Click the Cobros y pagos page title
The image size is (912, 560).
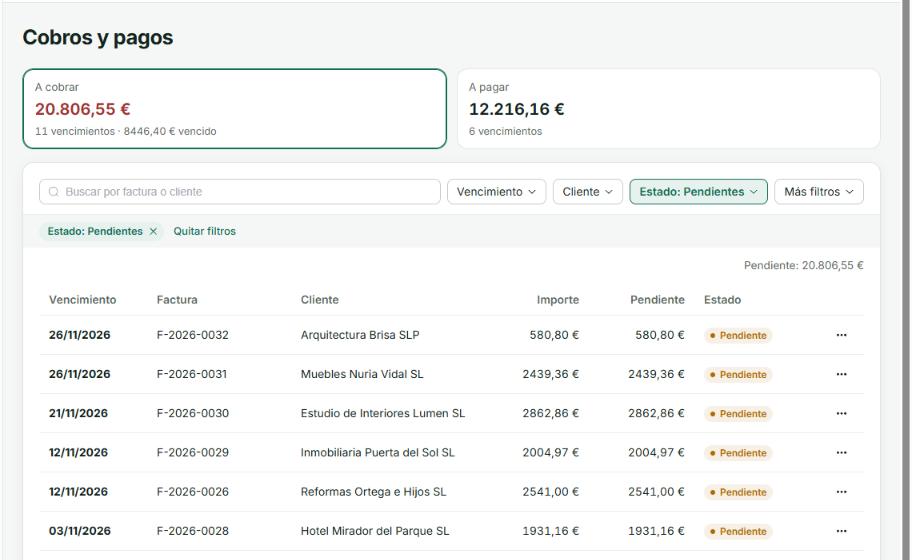tap(98, 37)
